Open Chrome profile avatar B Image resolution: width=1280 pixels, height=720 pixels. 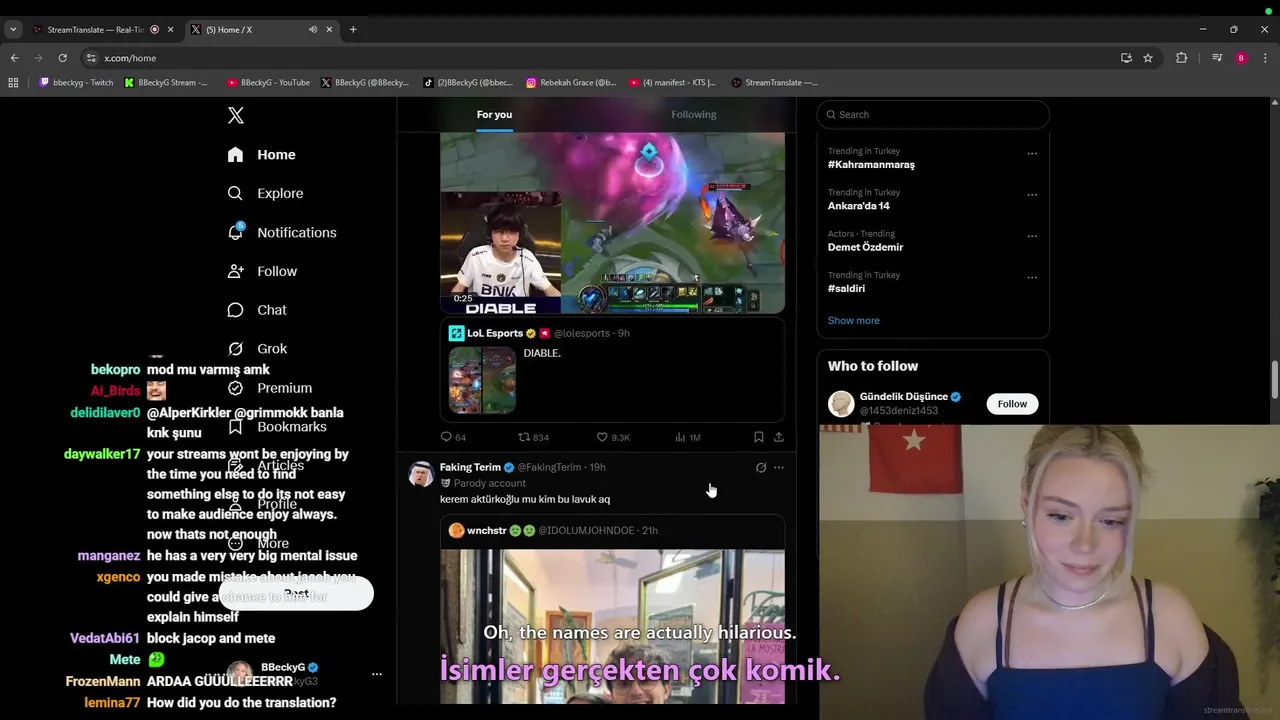tap(1241, 58)
